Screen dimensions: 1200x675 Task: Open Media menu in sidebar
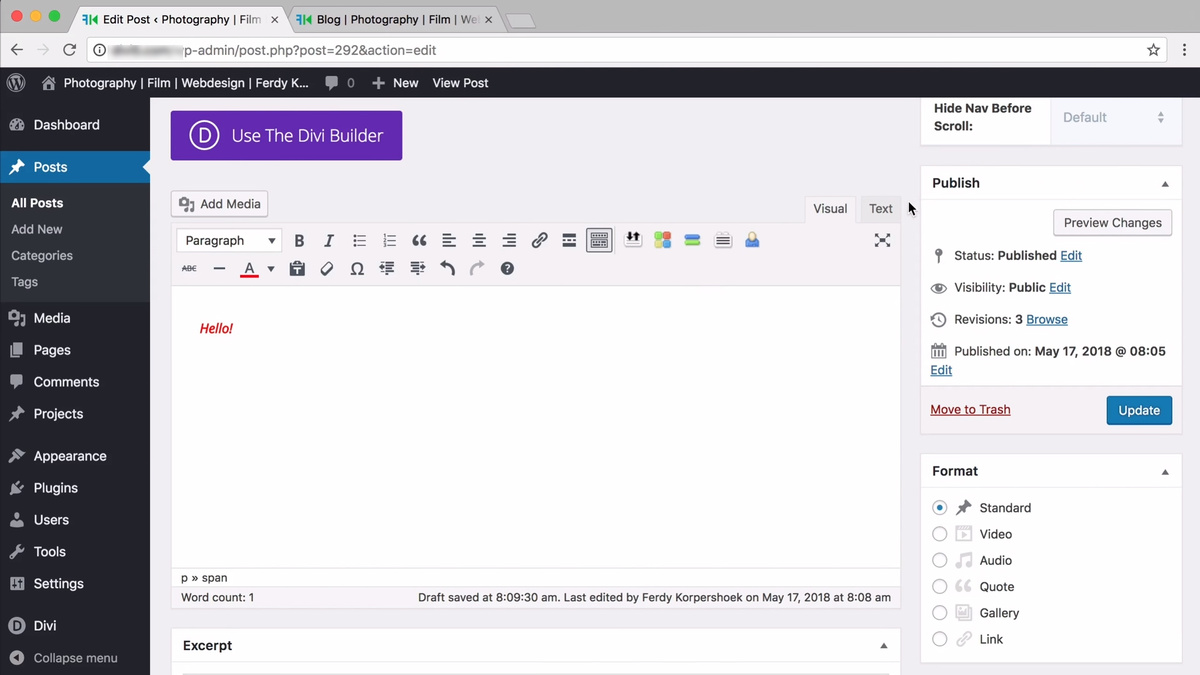pyautogui.click(x=75, y=318)
